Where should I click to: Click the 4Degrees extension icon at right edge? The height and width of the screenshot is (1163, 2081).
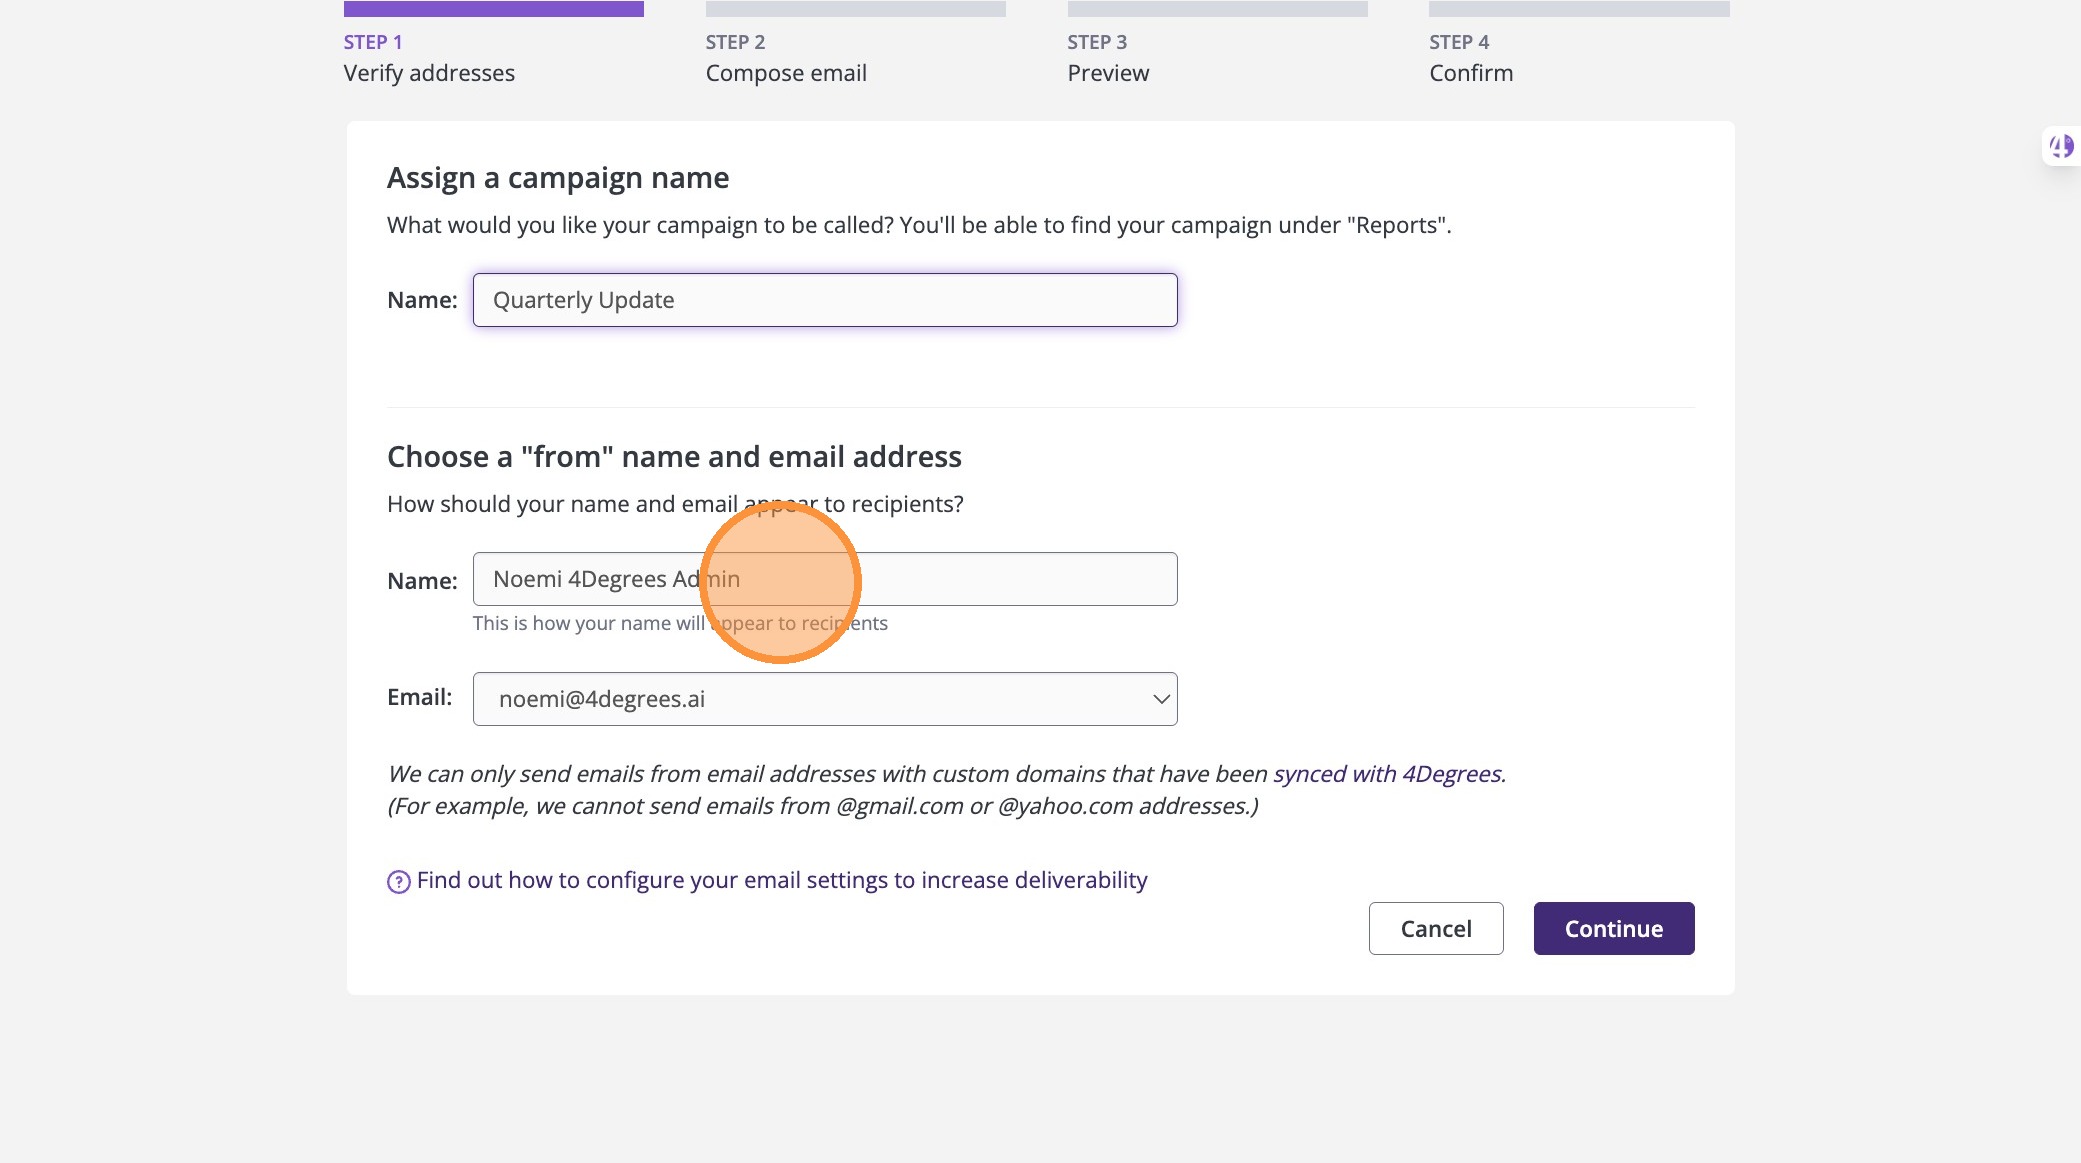click(2061, 147)
